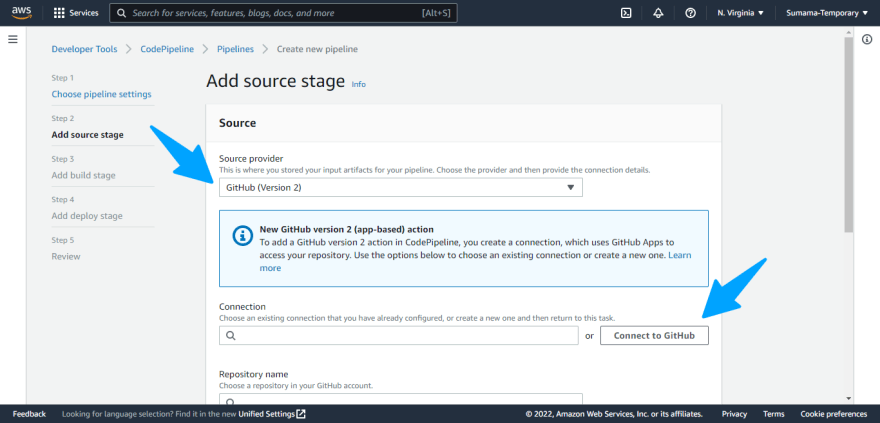
Task: Open the Terms footer link
Action: pyautogui.click(x=773, y=414)
